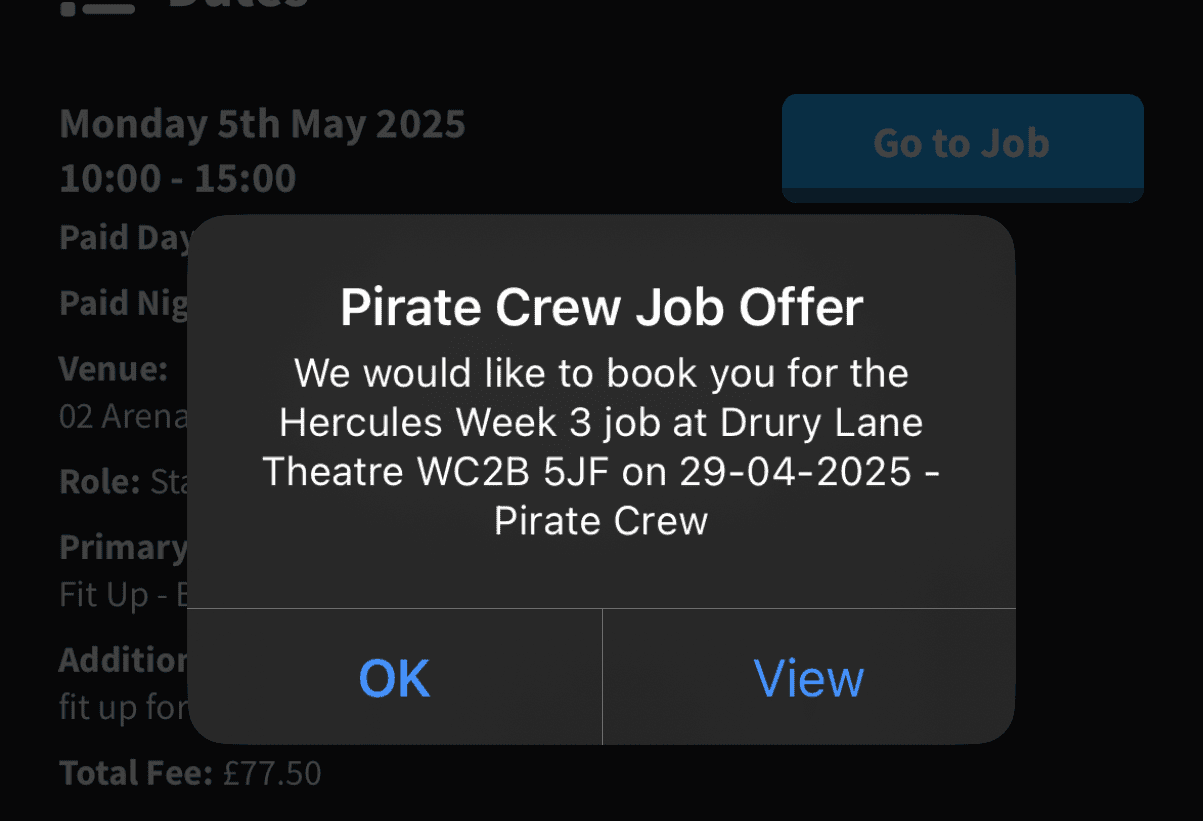
Task: Open the job with Go to Job
Action: pyautogui.click(x=962, y=144)
